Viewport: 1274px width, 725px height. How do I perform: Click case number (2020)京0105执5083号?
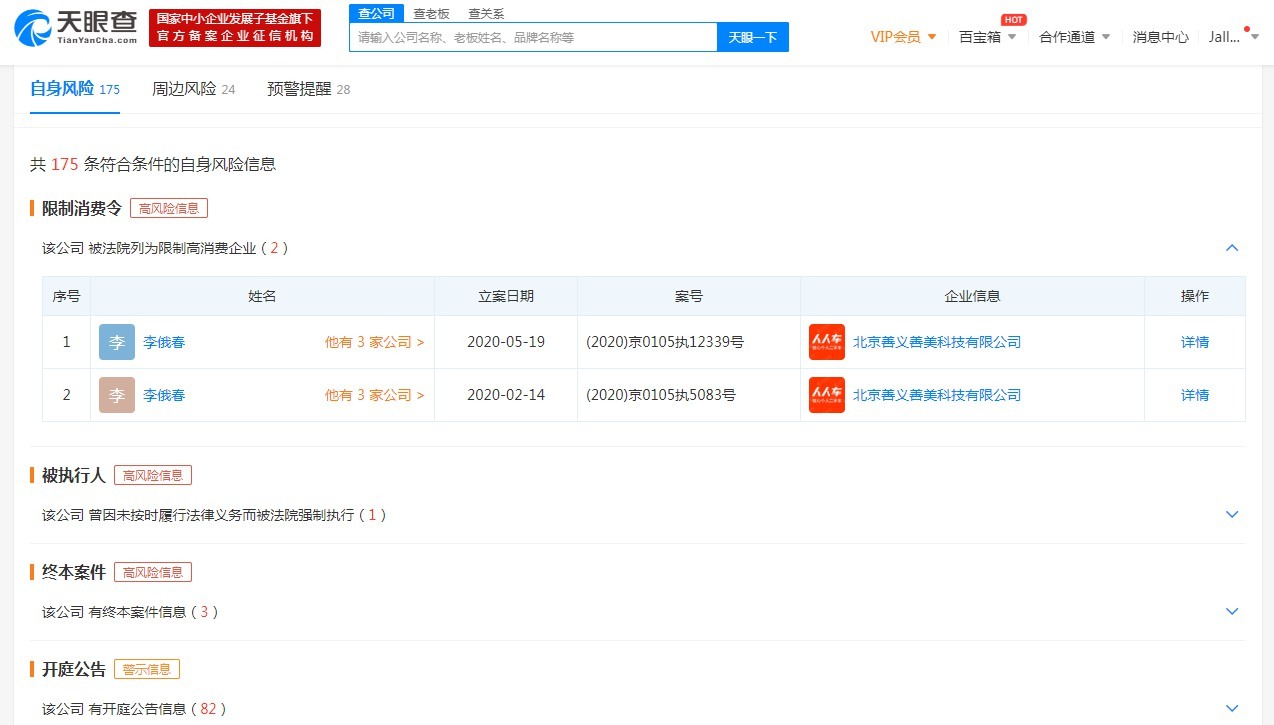click(x=661, y=395)
